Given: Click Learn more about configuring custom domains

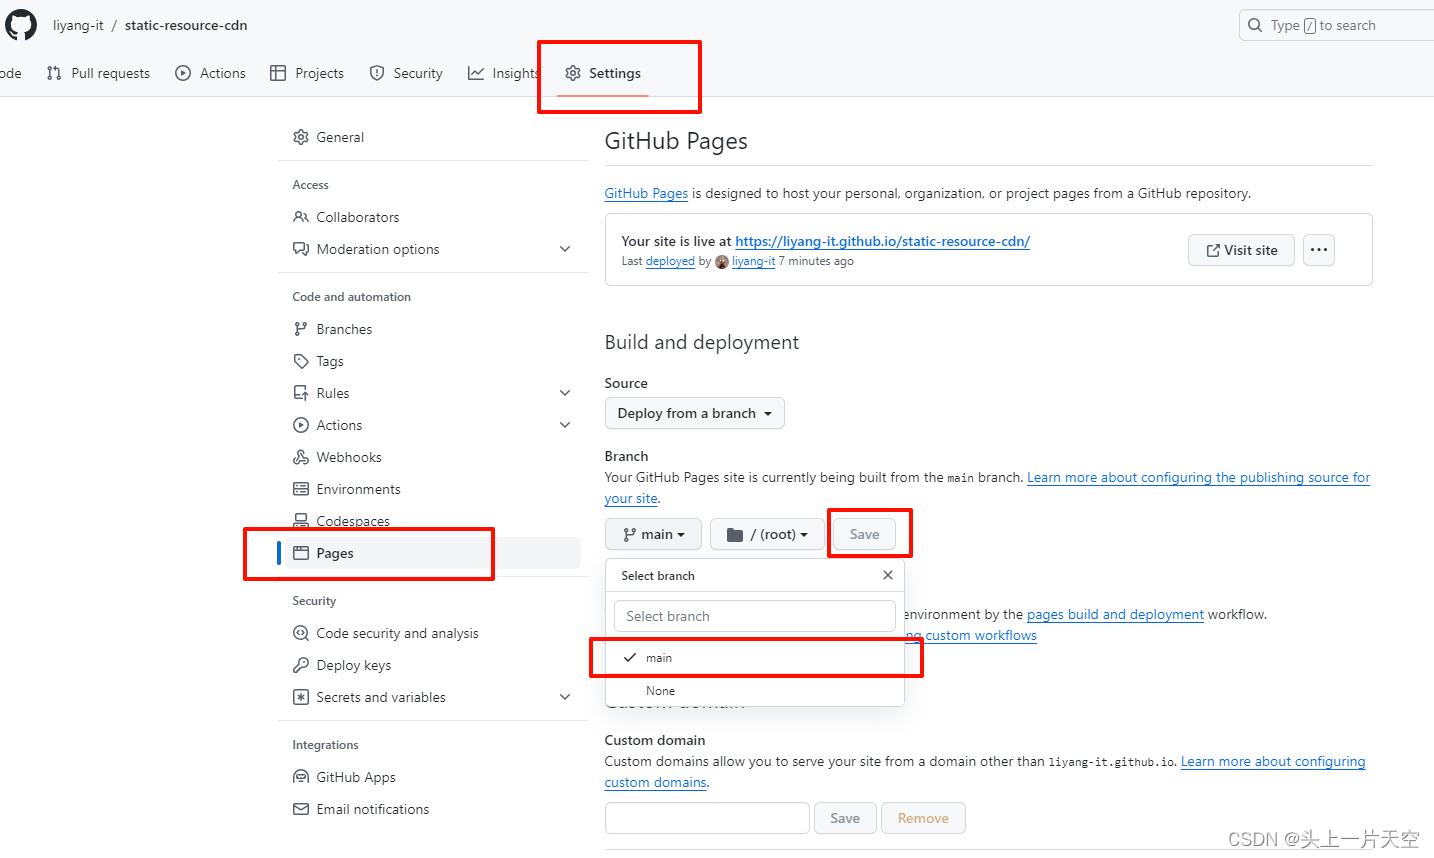Looking at the screenshot, I should click(1273, 761).
